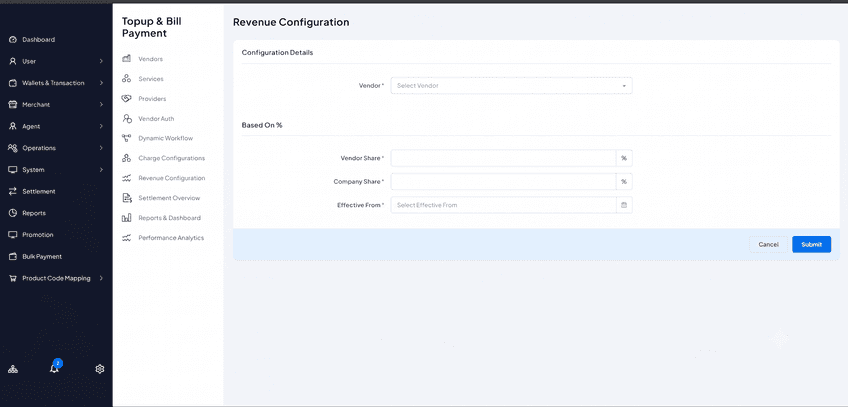Open the Bulk Payment menu item
This screenshot has height=407, width=848.
pos(42,257)
